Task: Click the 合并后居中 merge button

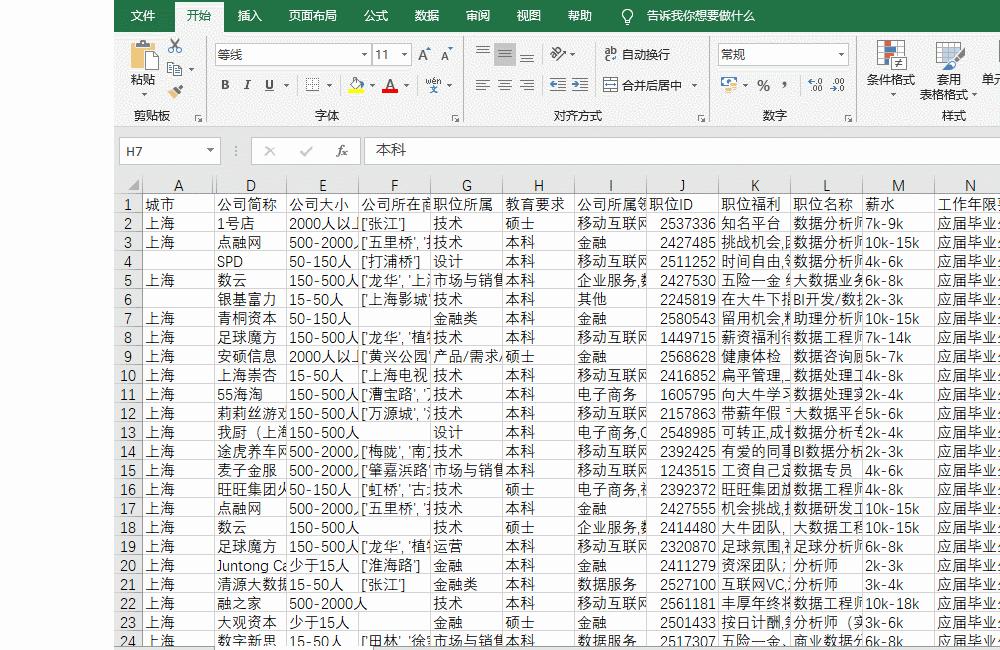Action: coord(643,85)
